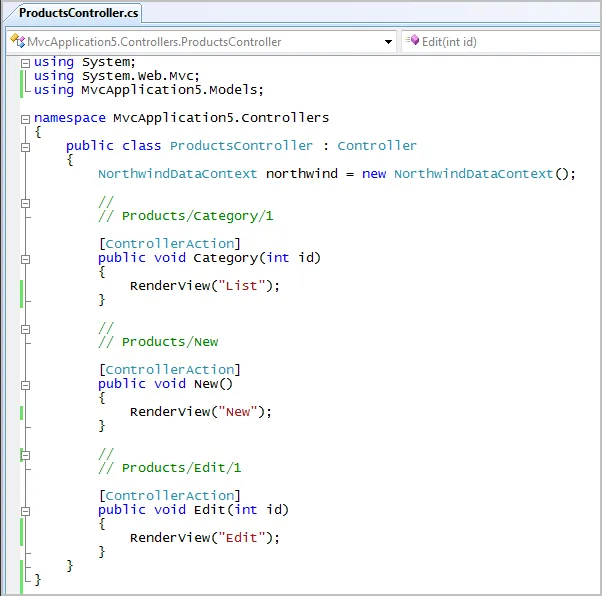Open the class navigation dropdown arrow

coord(389,42)
